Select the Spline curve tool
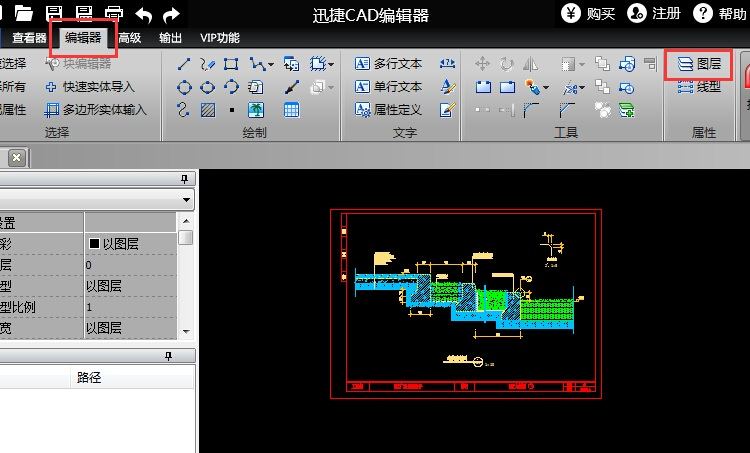This screenshot has height=453, width=750. tap(183, 110)
